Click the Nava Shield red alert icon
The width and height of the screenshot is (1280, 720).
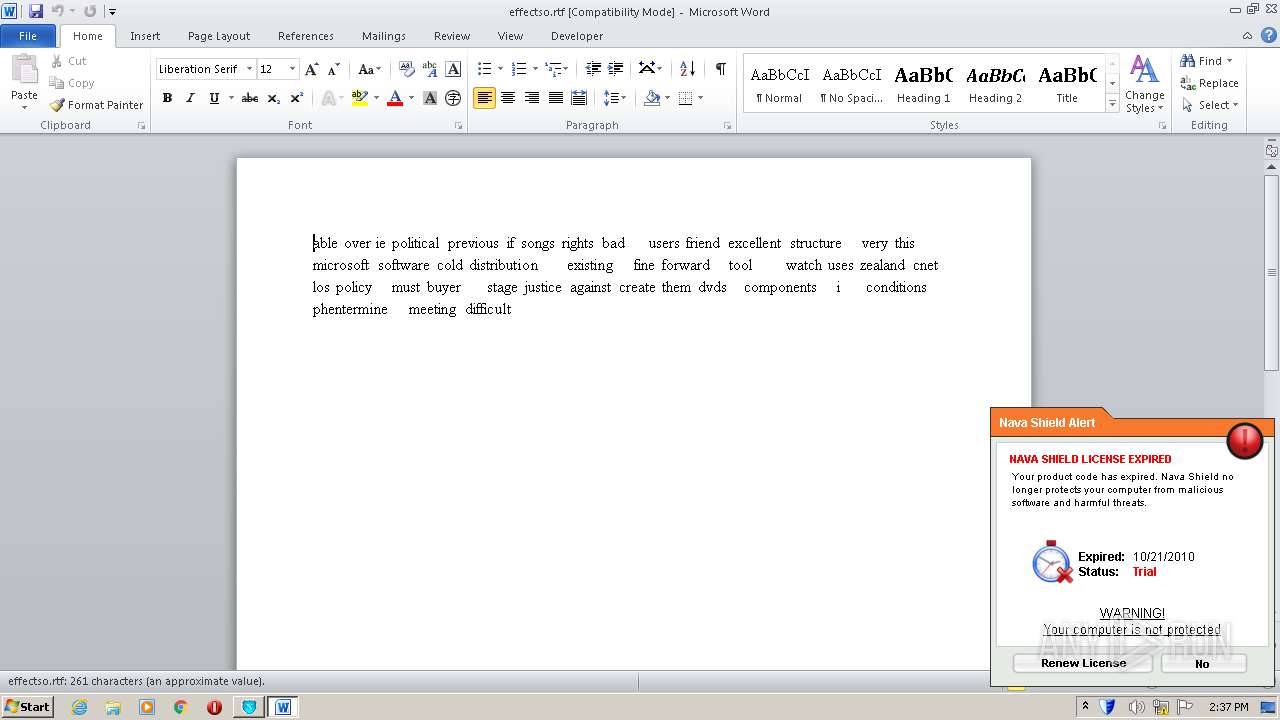point(1245,440)
